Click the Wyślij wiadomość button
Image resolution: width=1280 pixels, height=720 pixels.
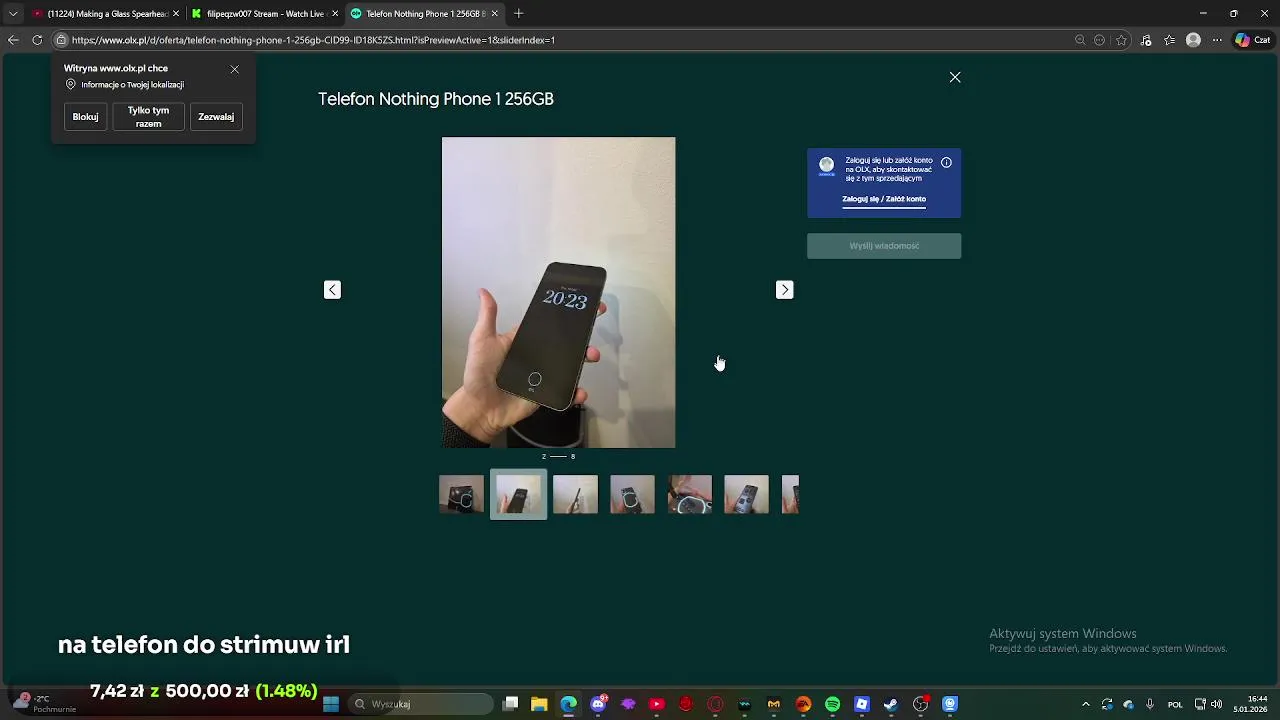[884, 246]
